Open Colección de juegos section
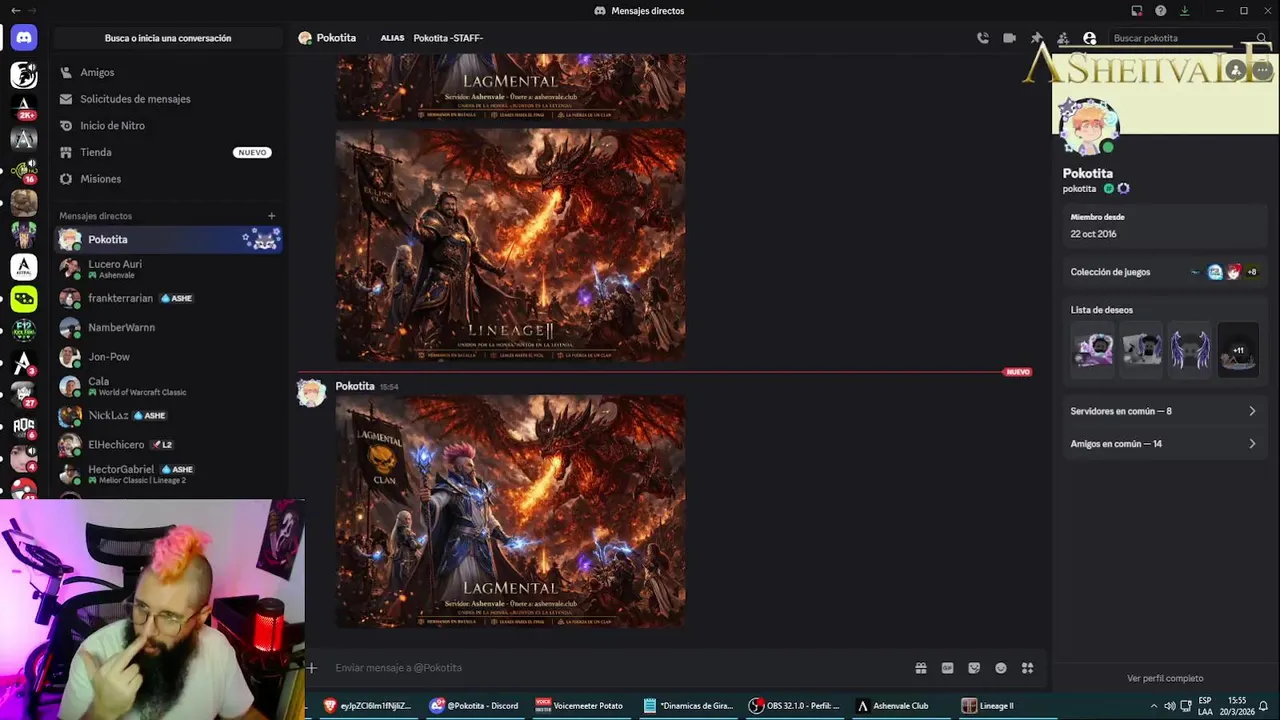 (x=1164, y=272)
